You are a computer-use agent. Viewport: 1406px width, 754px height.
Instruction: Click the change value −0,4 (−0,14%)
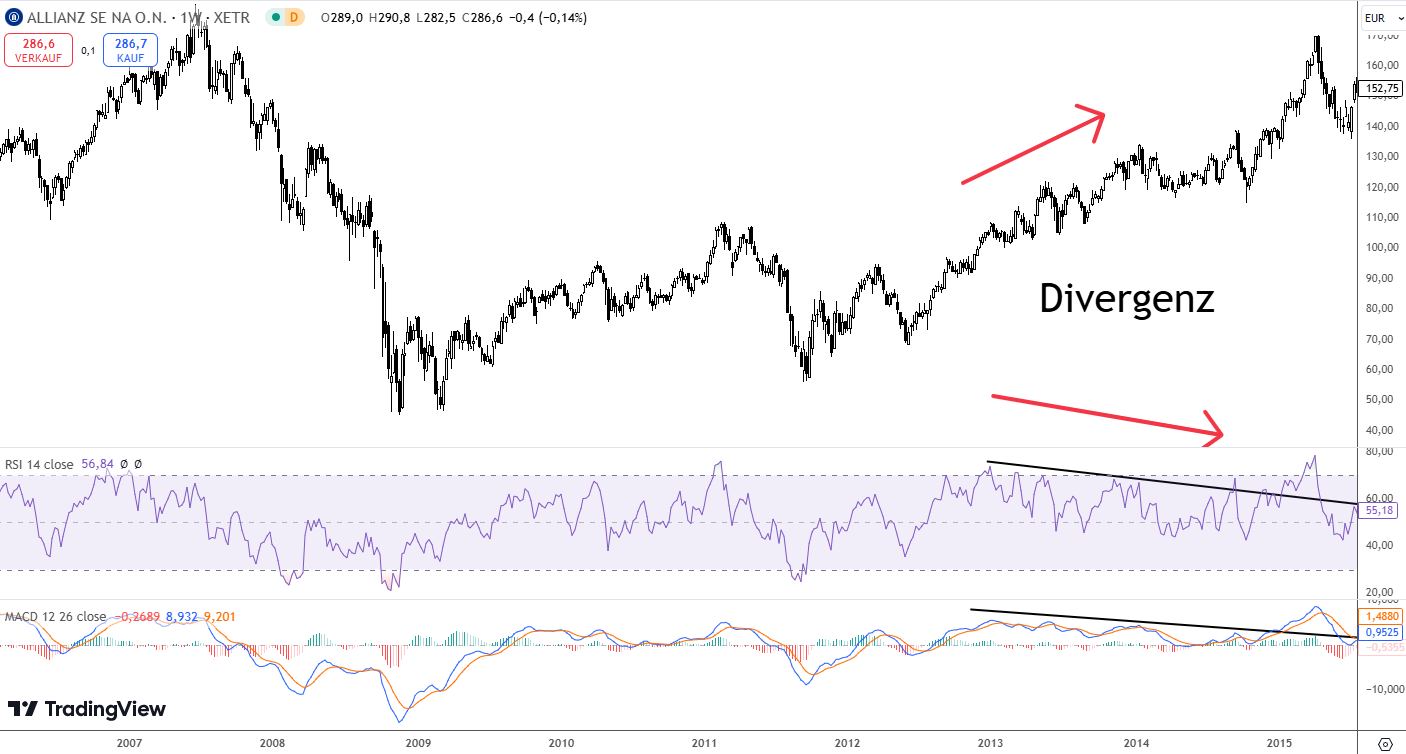[549, 18]
